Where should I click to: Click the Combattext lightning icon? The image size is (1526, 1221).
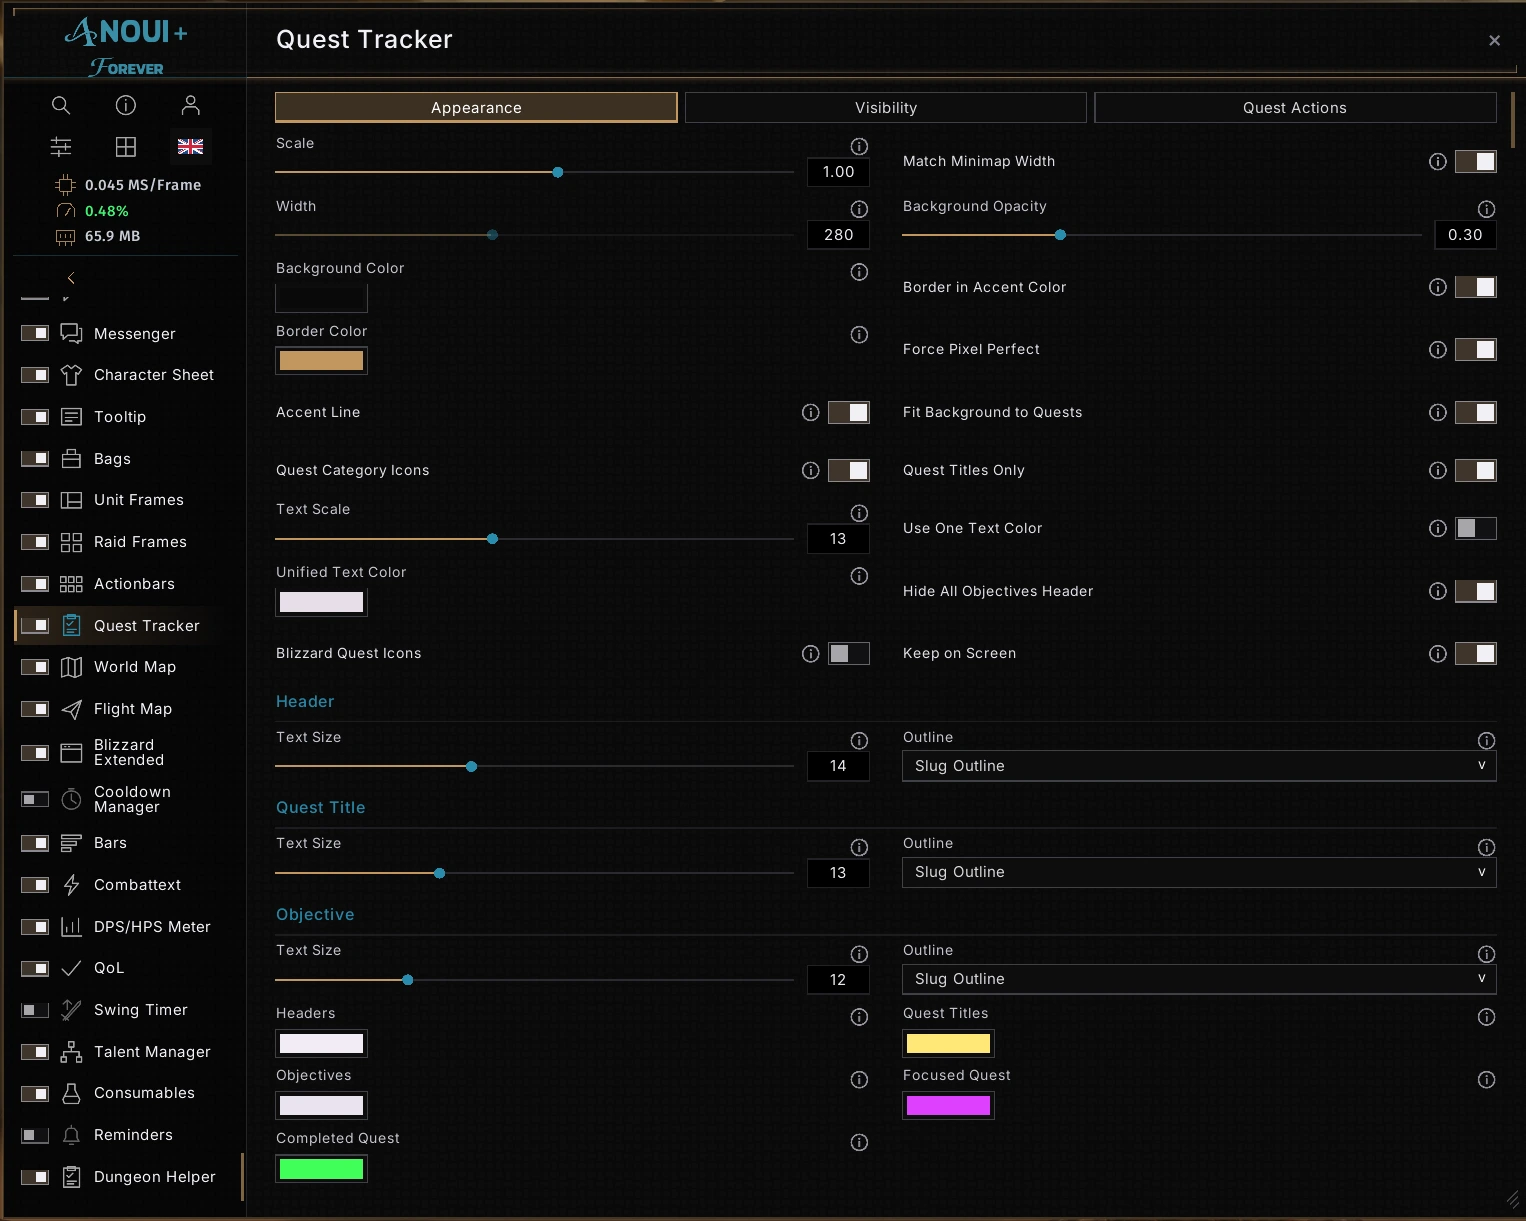(71, 885)
